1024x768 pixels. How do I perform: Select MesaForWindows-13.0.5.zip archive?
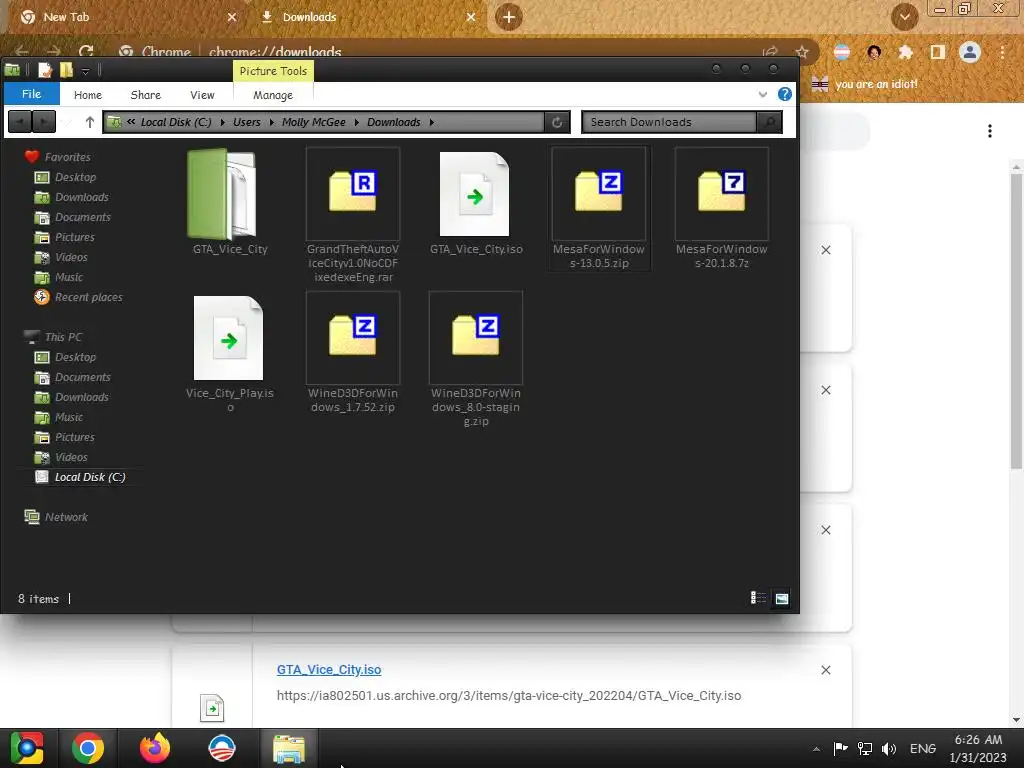599,208
